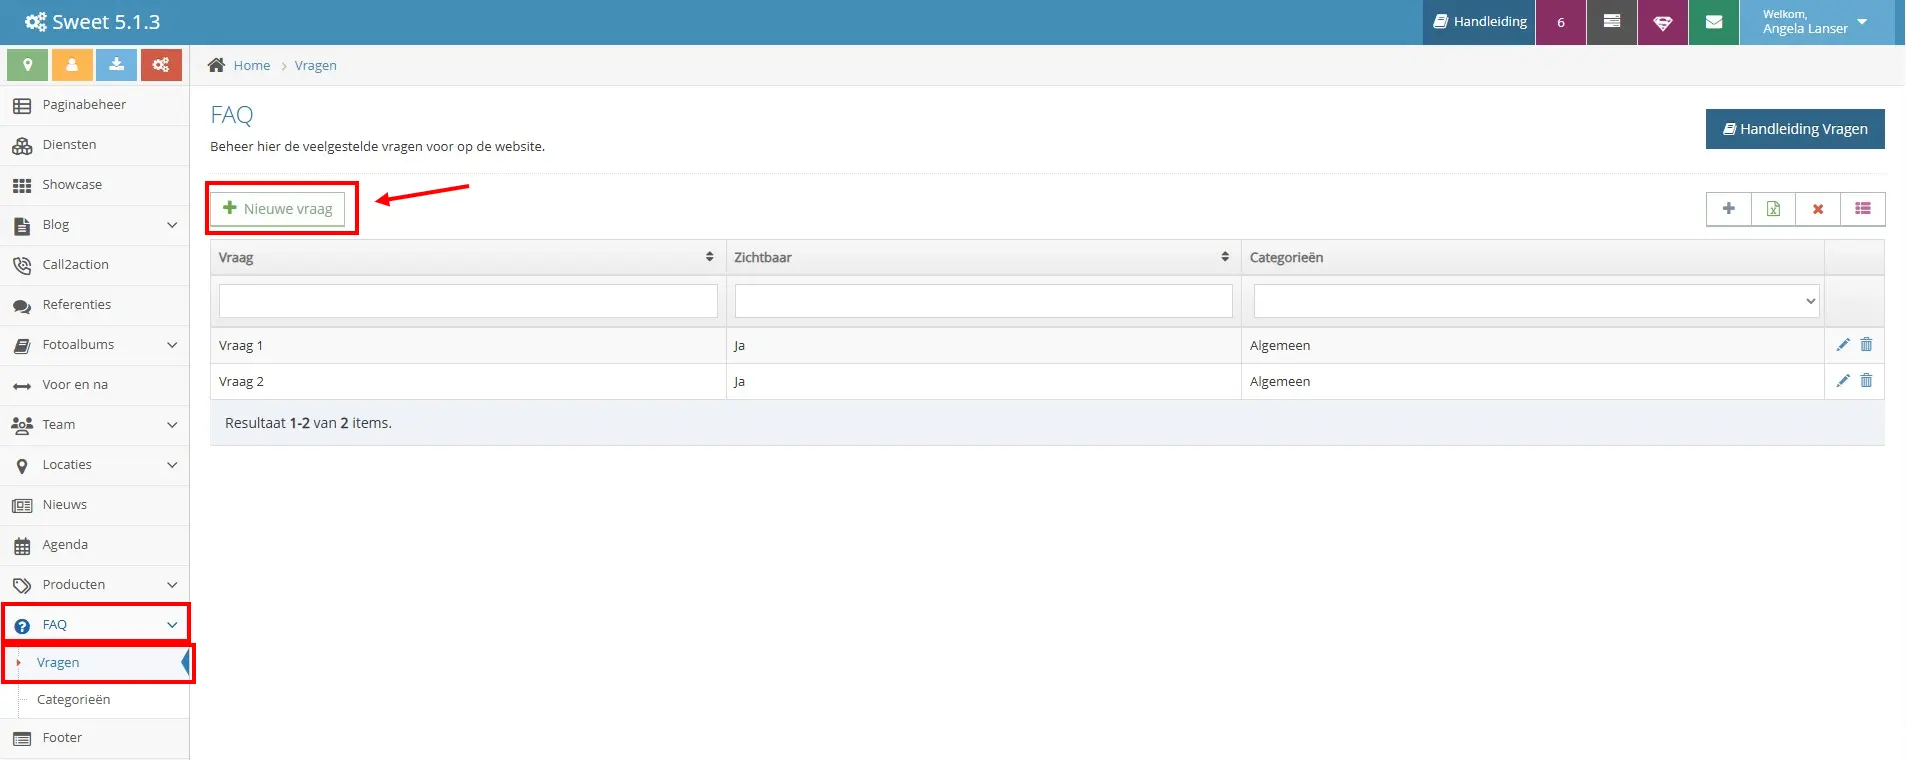Open the green location pin tab
The height and width of the screenshot is (760, 1906).
click(28, 65)
